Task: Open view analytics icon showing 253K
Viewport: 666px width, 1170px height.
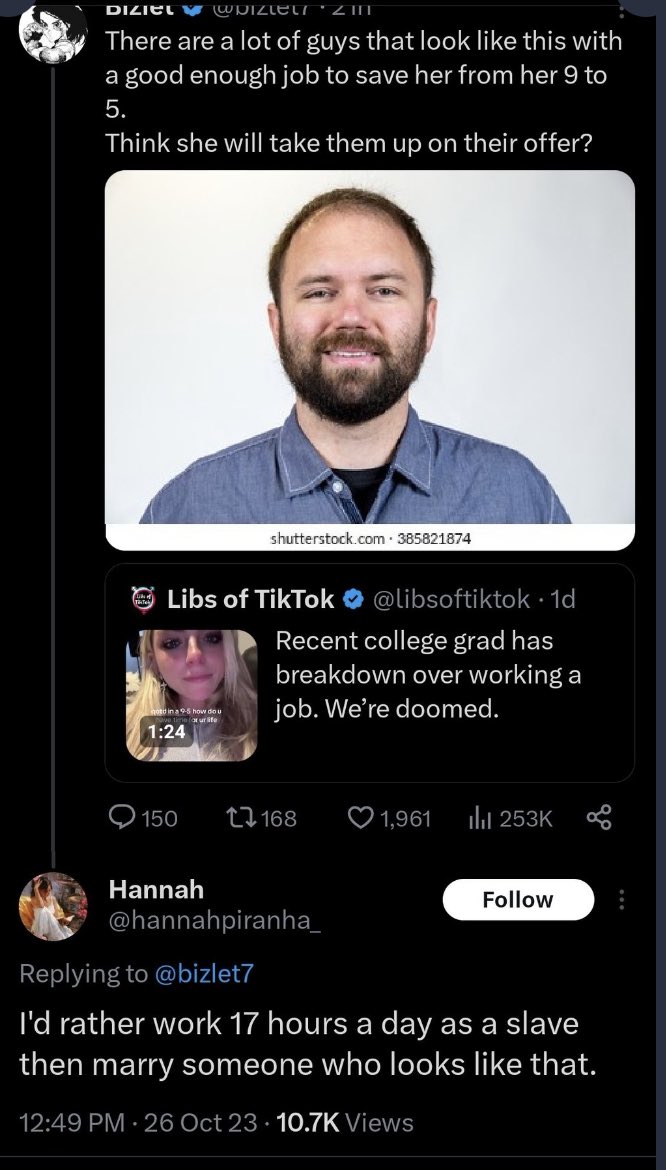Action: click(479, 818)
